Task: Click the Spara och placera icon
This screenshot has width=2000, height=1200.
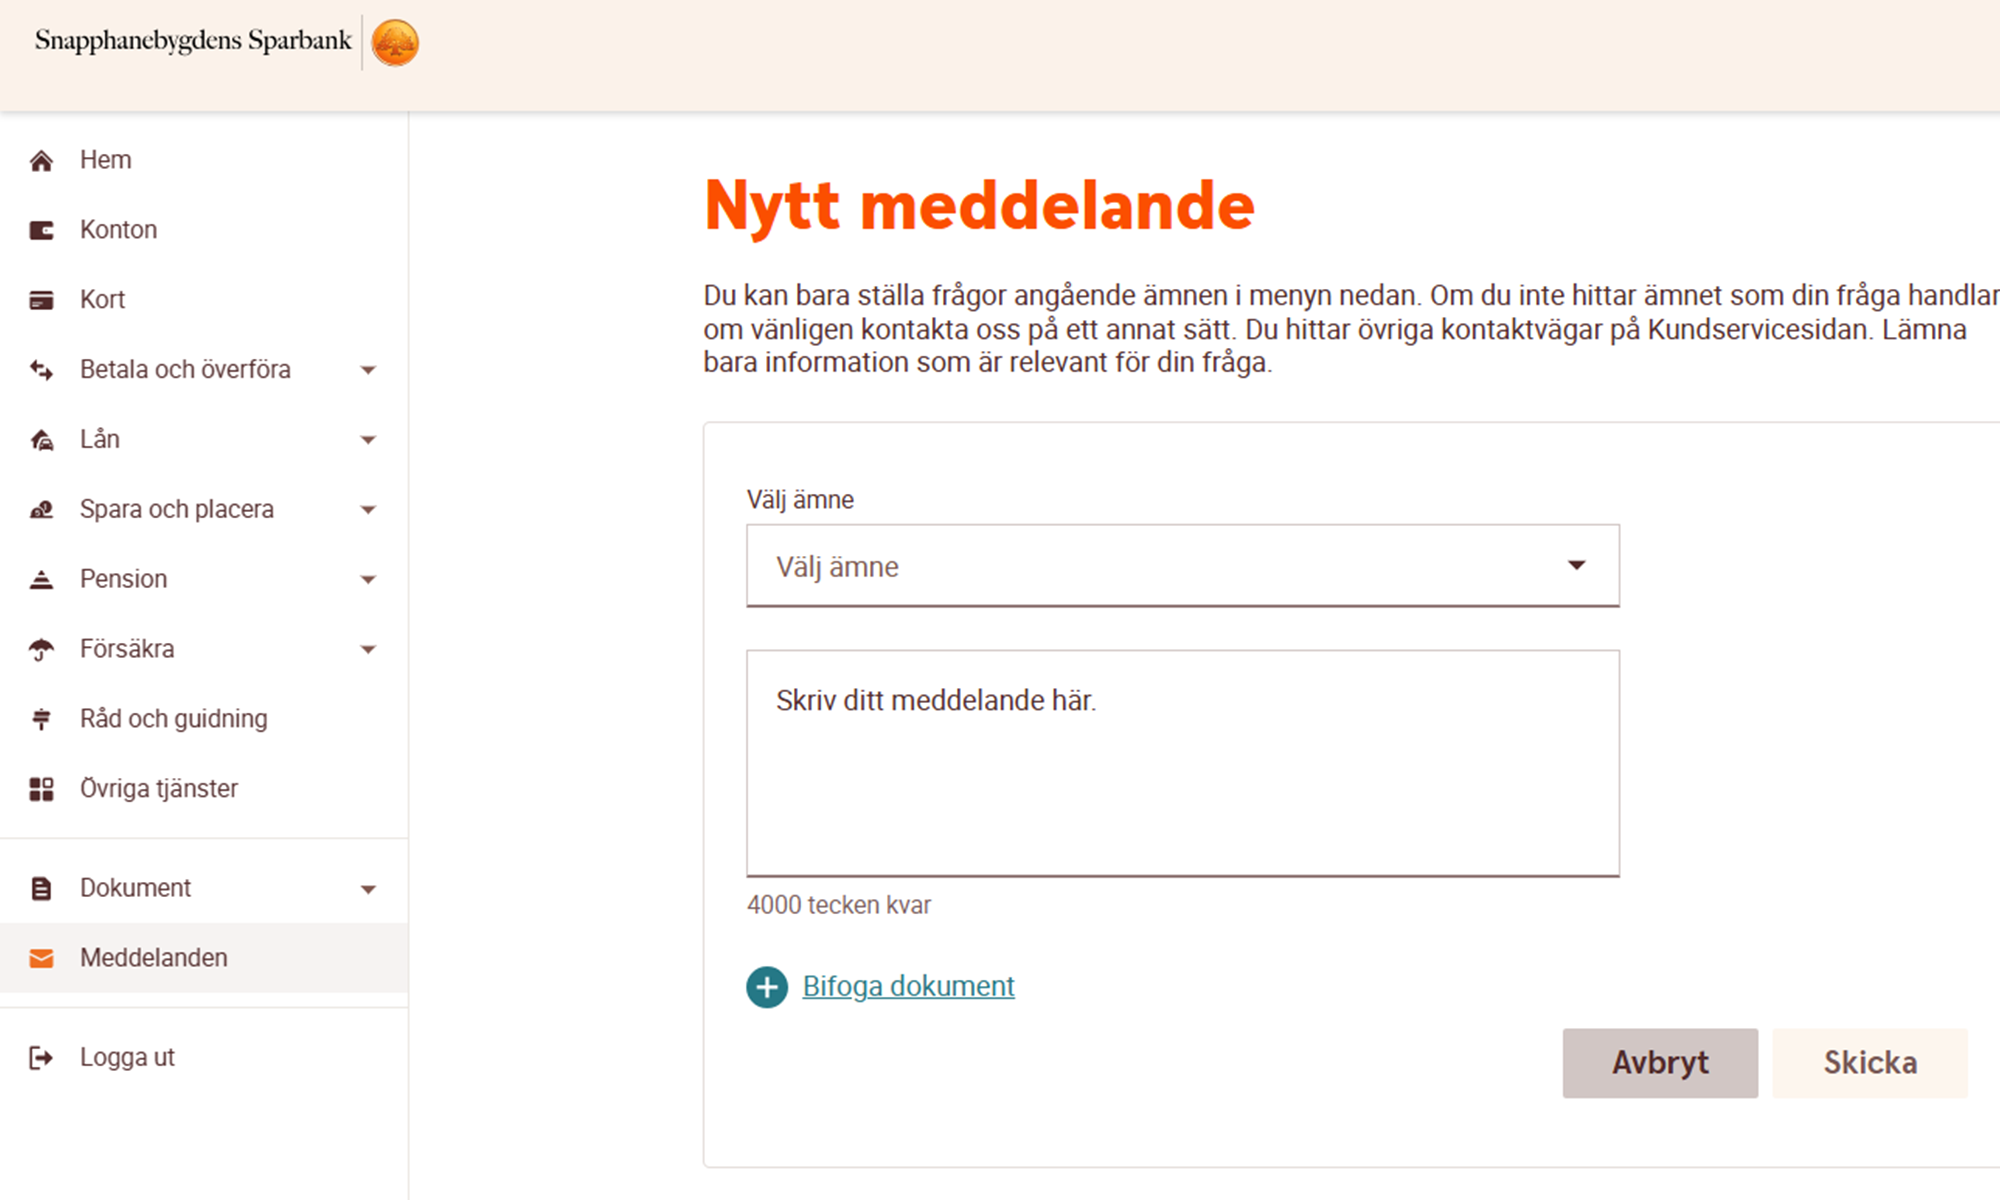Action: click(x=41, y=510)
